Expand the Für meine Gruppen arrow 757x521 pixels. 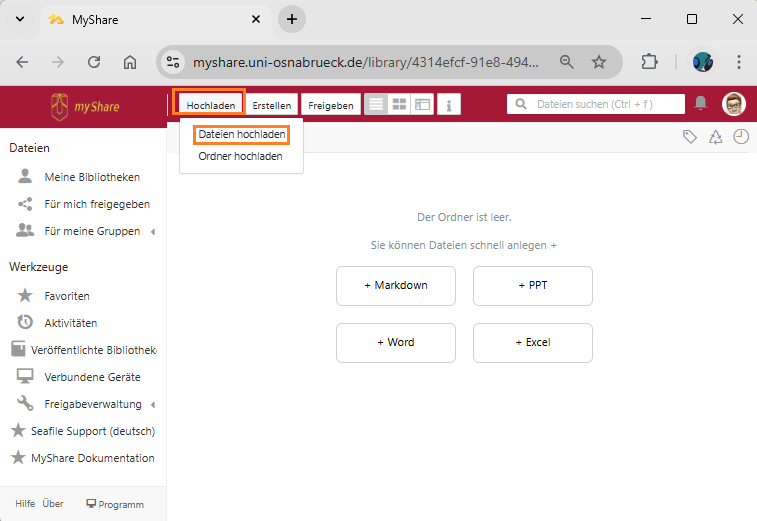153,232
